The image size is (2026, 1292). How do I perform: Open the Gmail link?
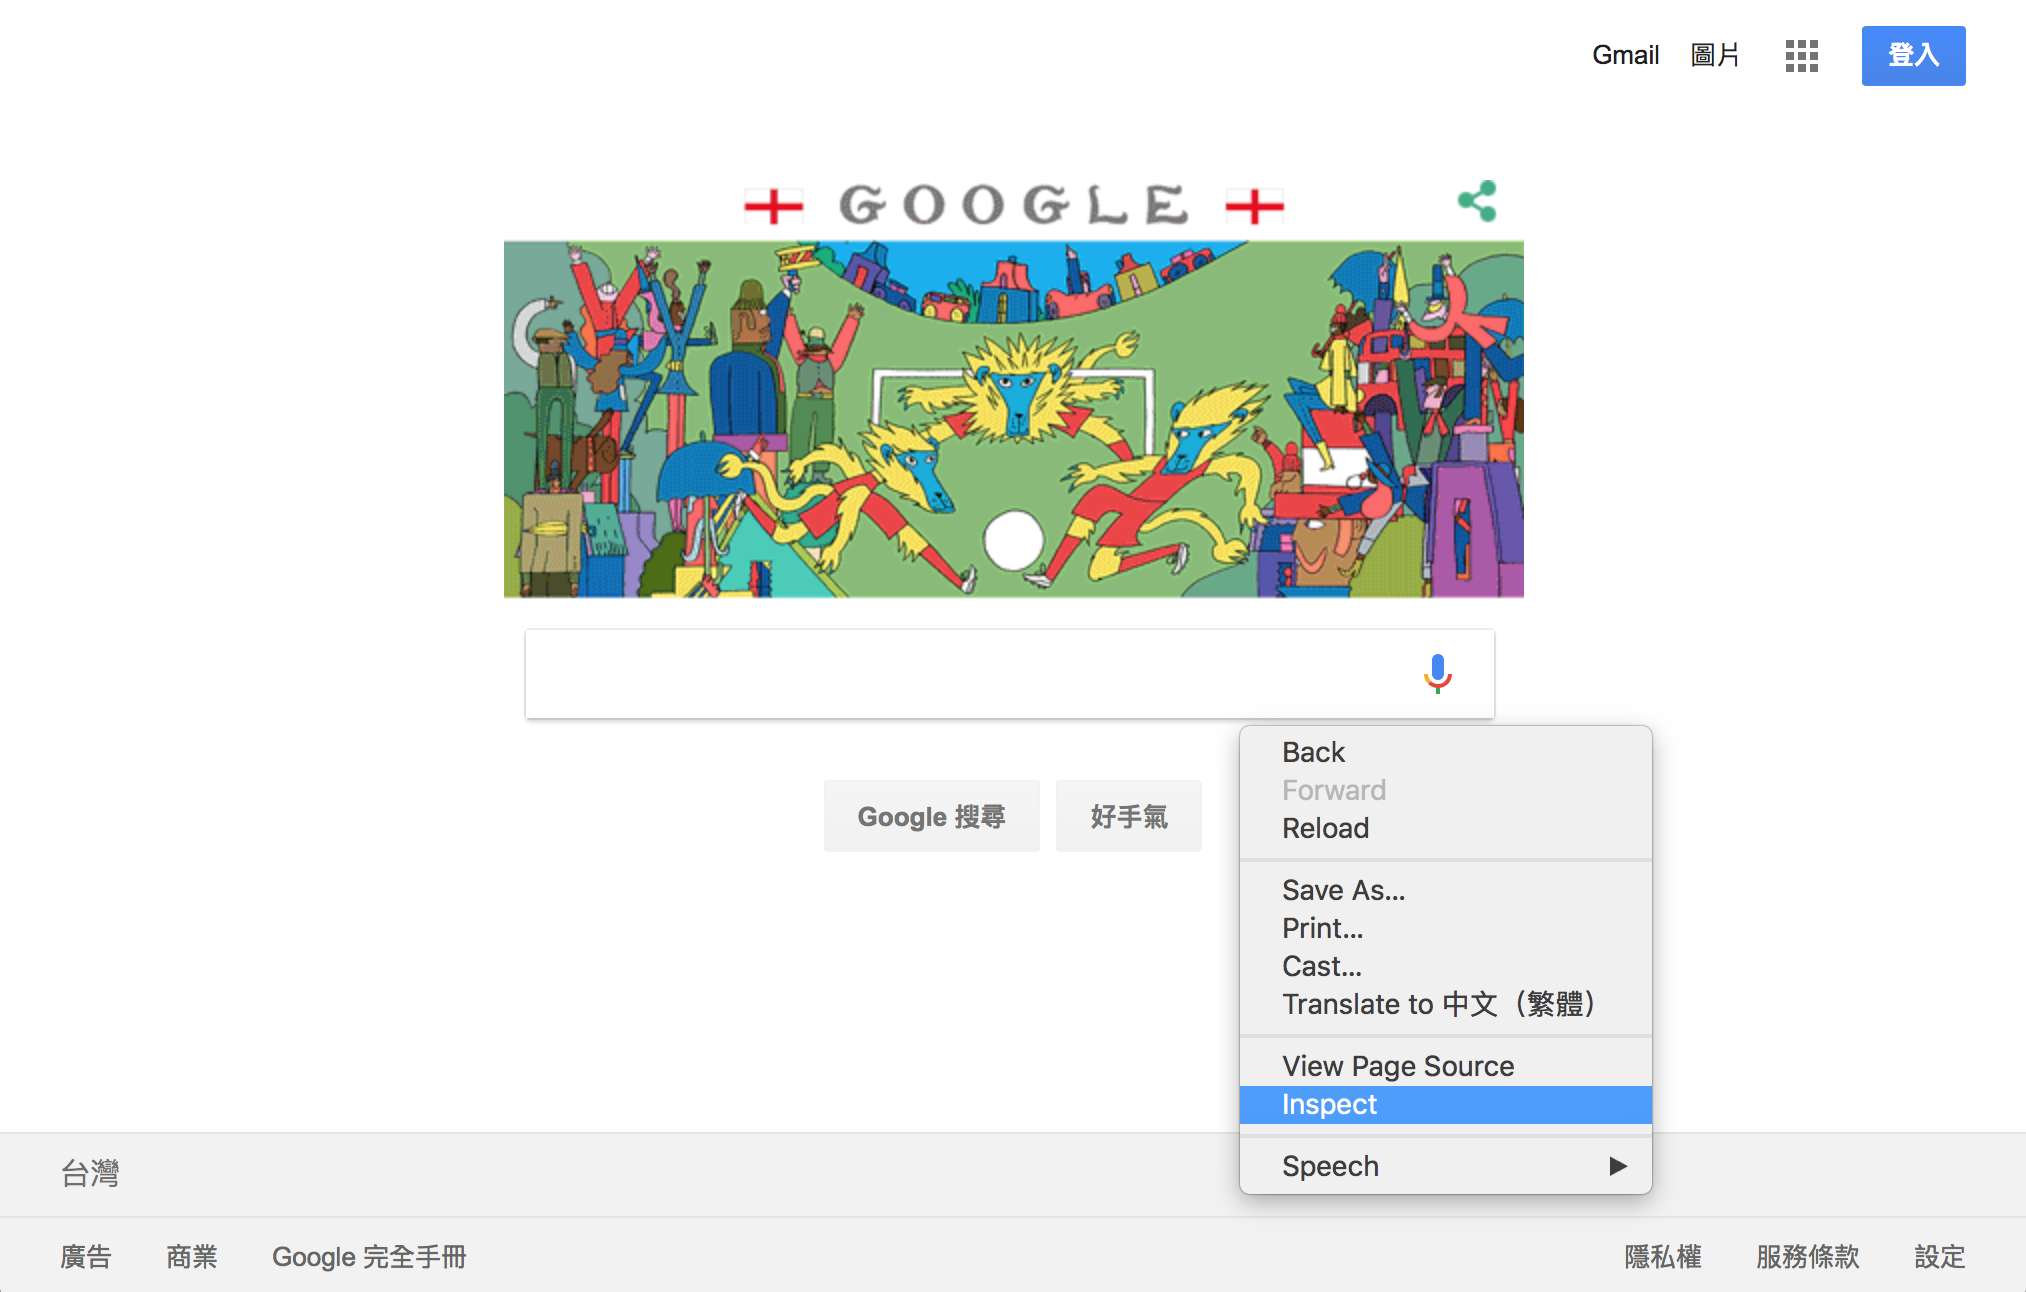(1625, 56)
